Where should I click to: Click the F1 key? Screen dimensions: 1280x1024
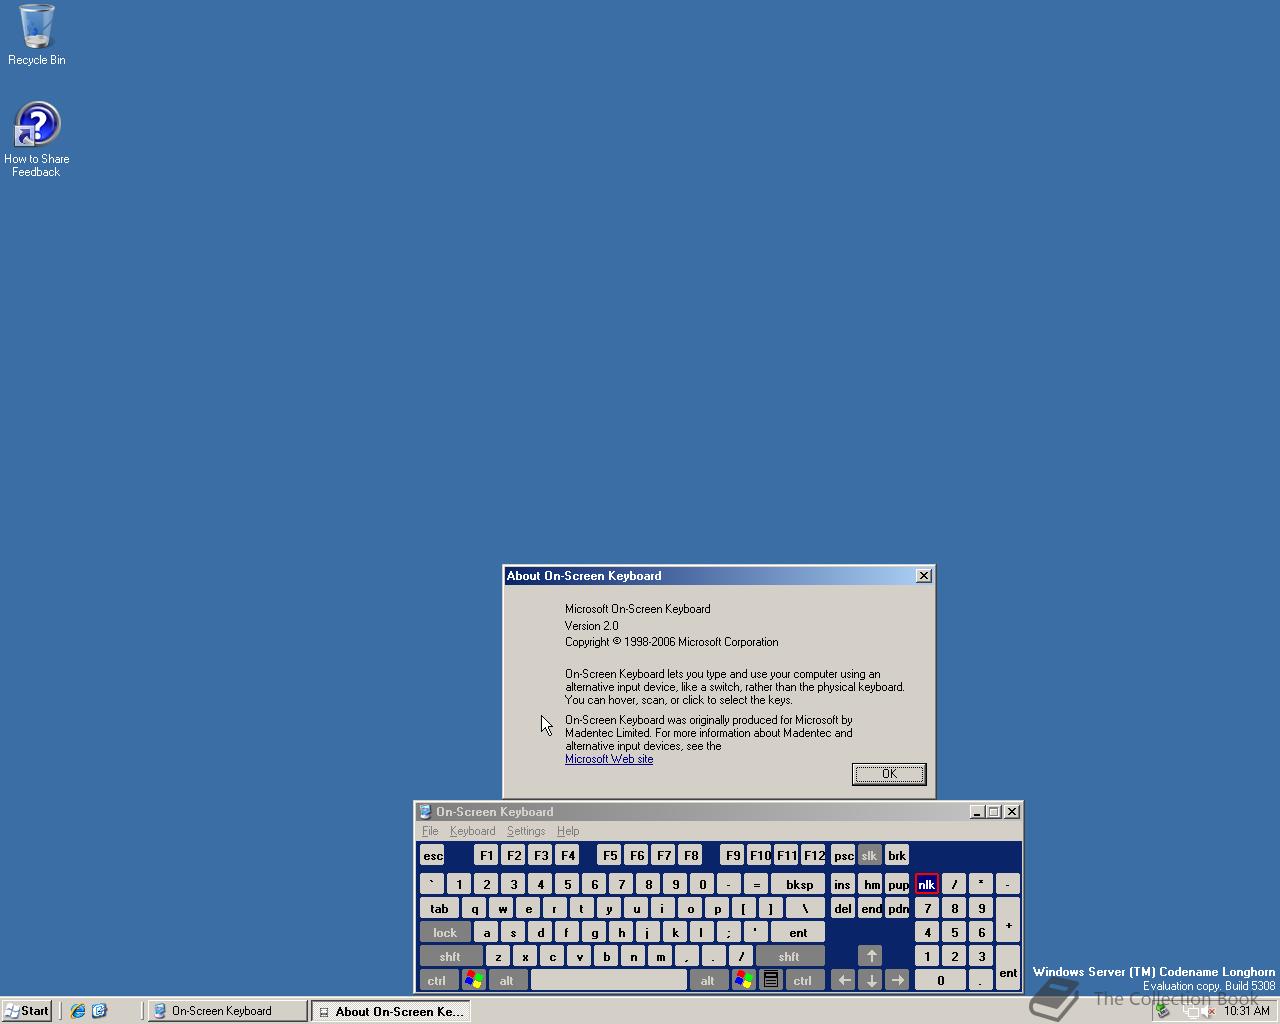pos(486,856)
